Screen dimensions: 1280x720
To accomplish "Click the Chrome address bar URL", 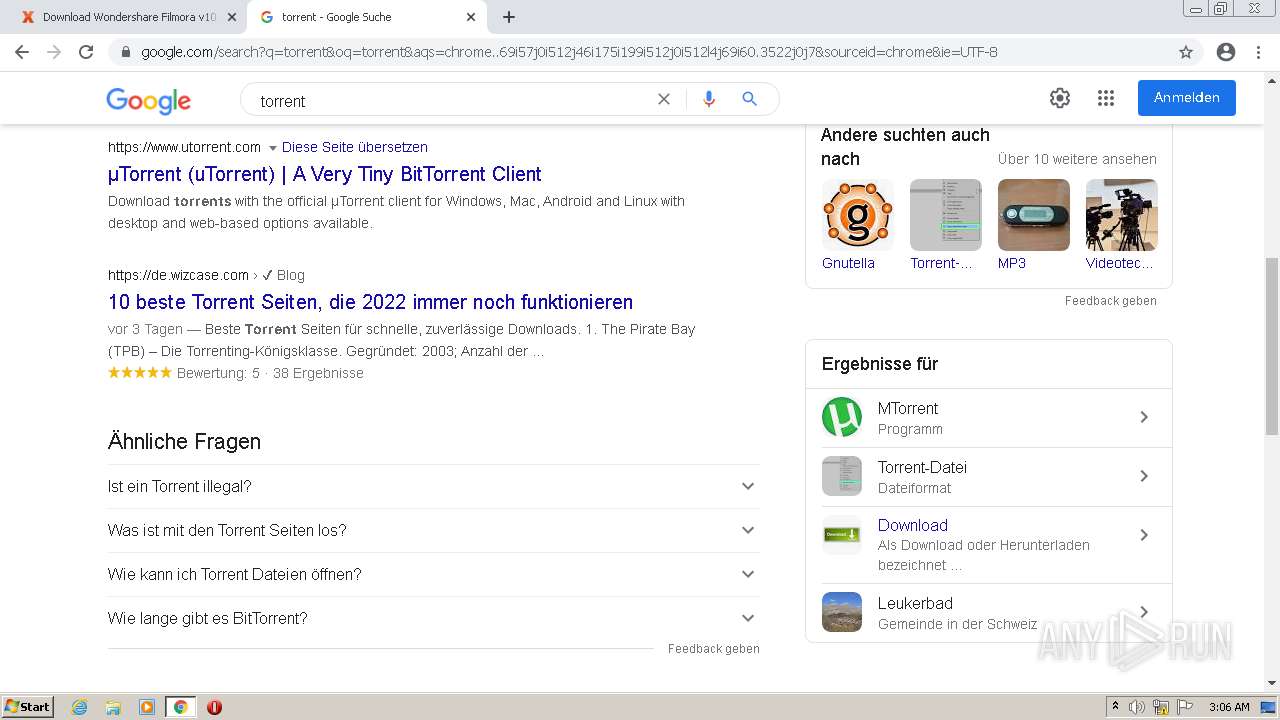I will coord(569,52).
